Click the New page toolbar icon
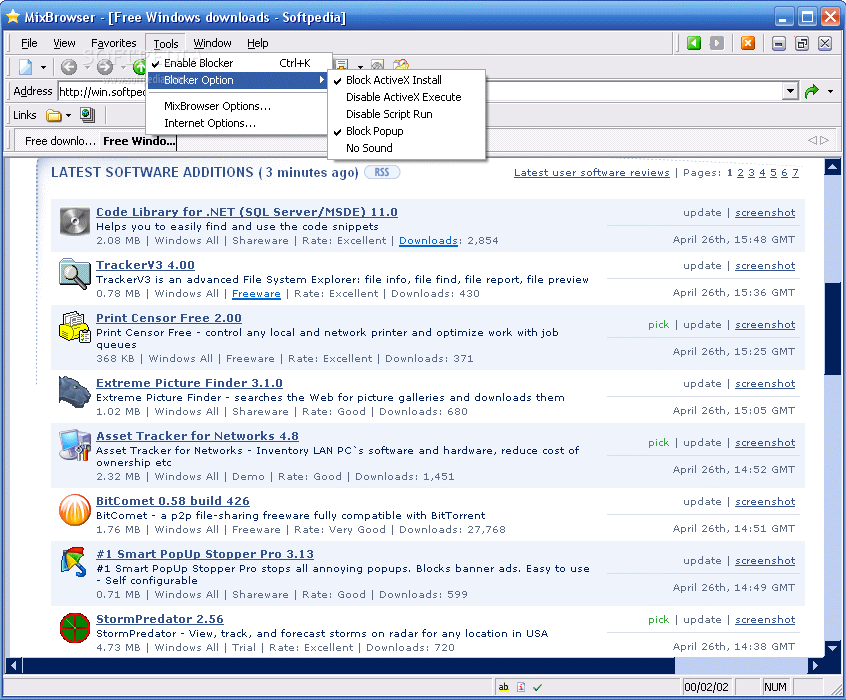 click(25, 67)
